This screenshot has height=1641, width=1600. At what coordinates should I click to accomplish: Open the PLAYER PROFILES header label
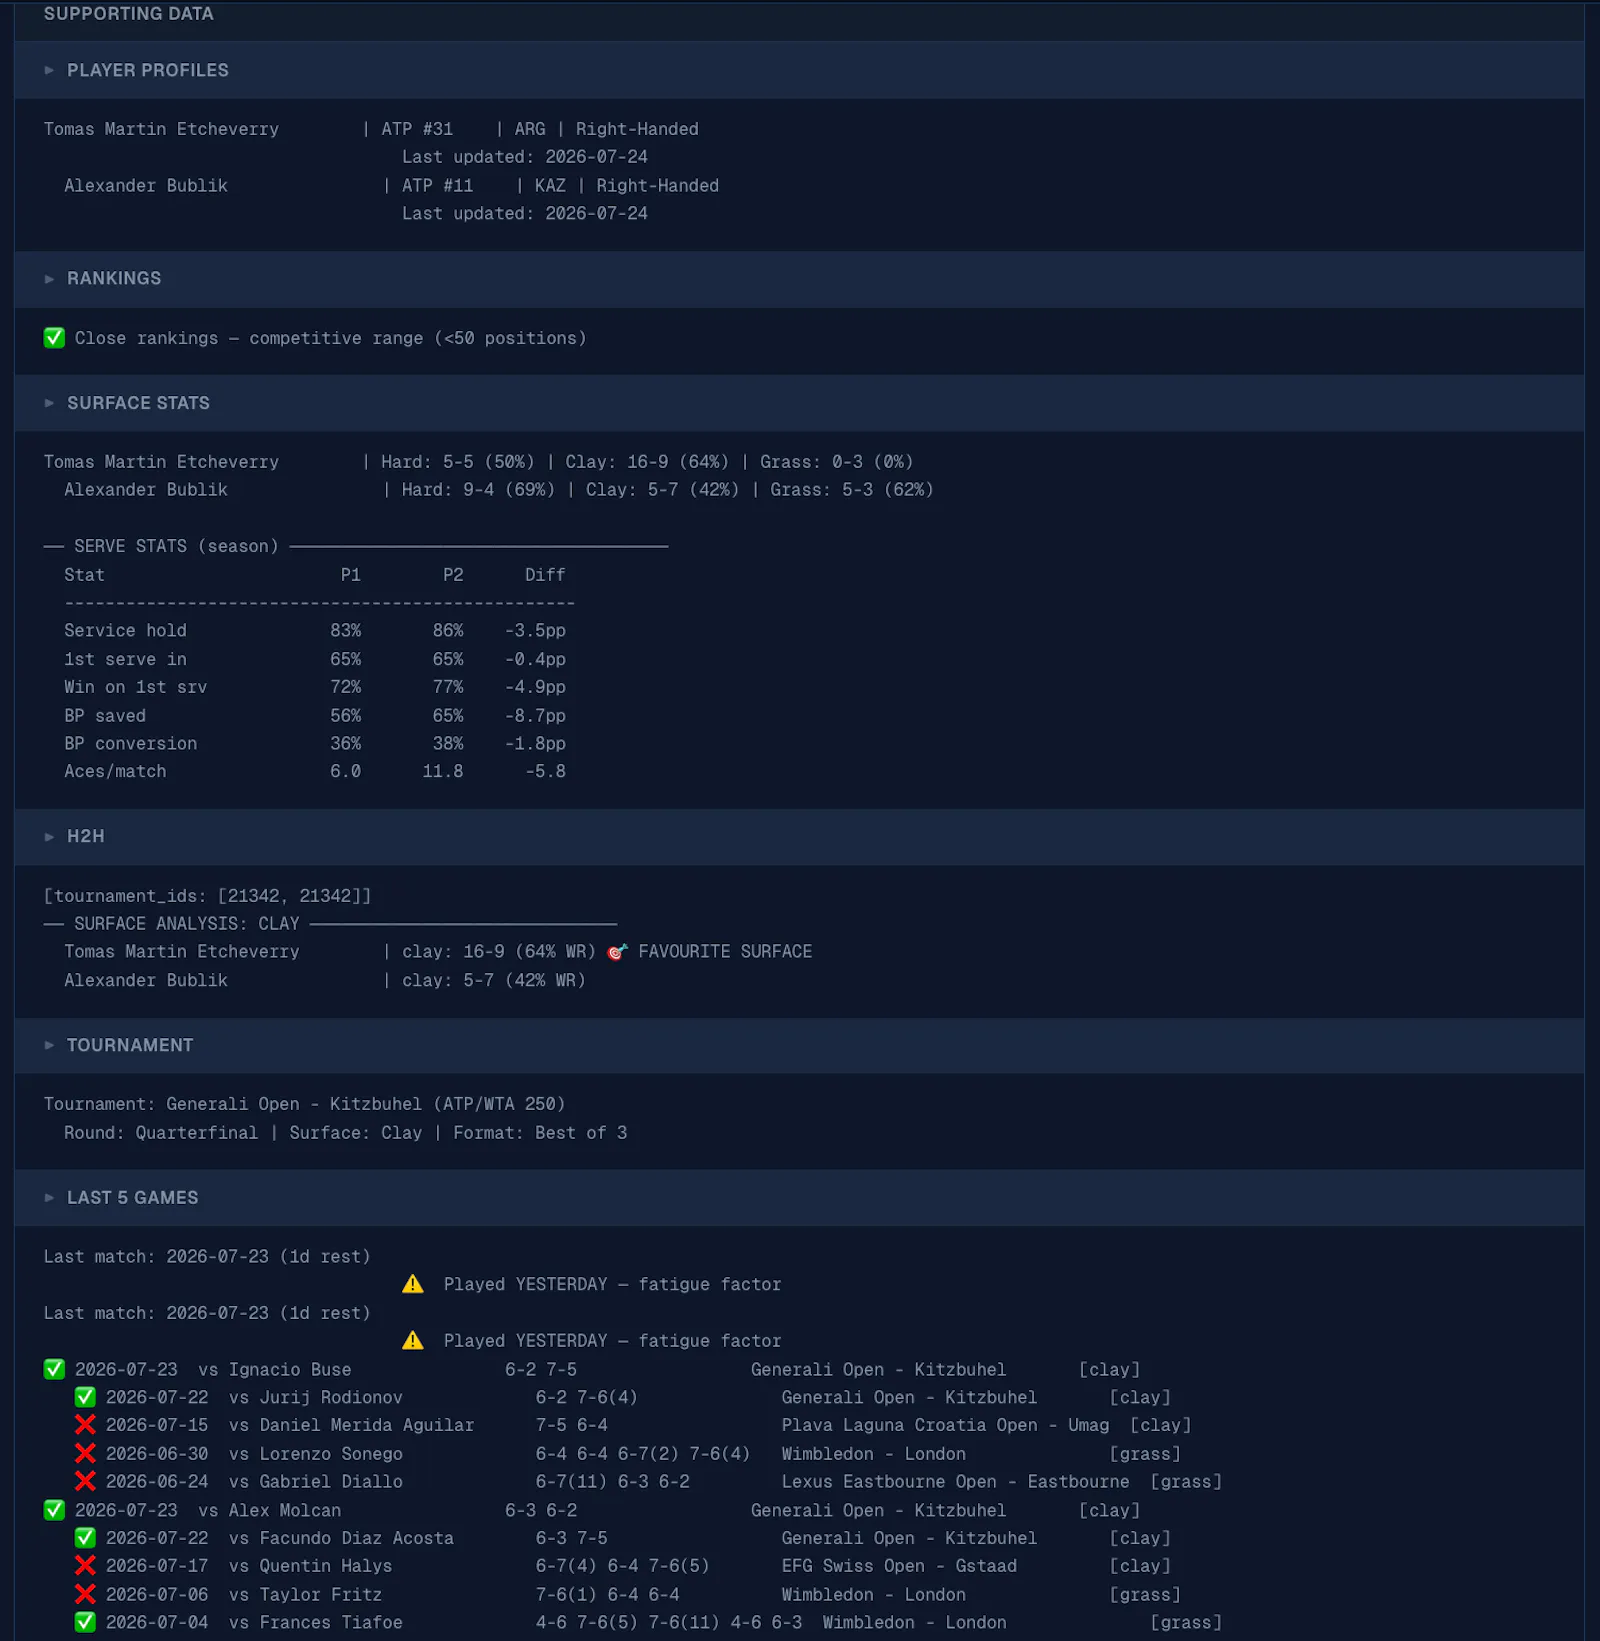[148, 70]
